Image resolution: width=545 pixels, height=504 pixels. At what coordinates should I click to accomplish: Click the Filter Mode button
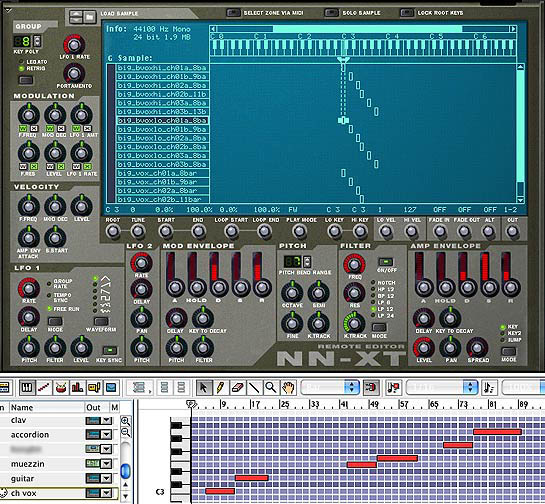pyautogui.click(x=379, y=327)
